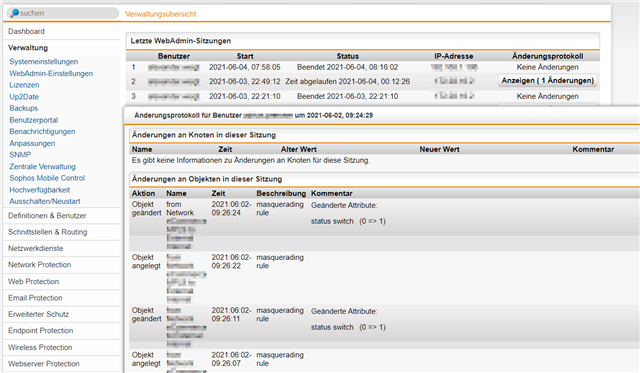Select start time '2021-06-03, 22:49:12'

coord(244,81)
